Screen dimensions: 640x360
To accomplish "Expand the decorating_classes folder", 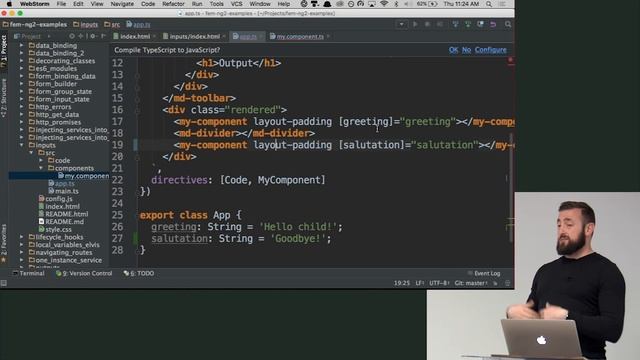I will click(21, 61).
